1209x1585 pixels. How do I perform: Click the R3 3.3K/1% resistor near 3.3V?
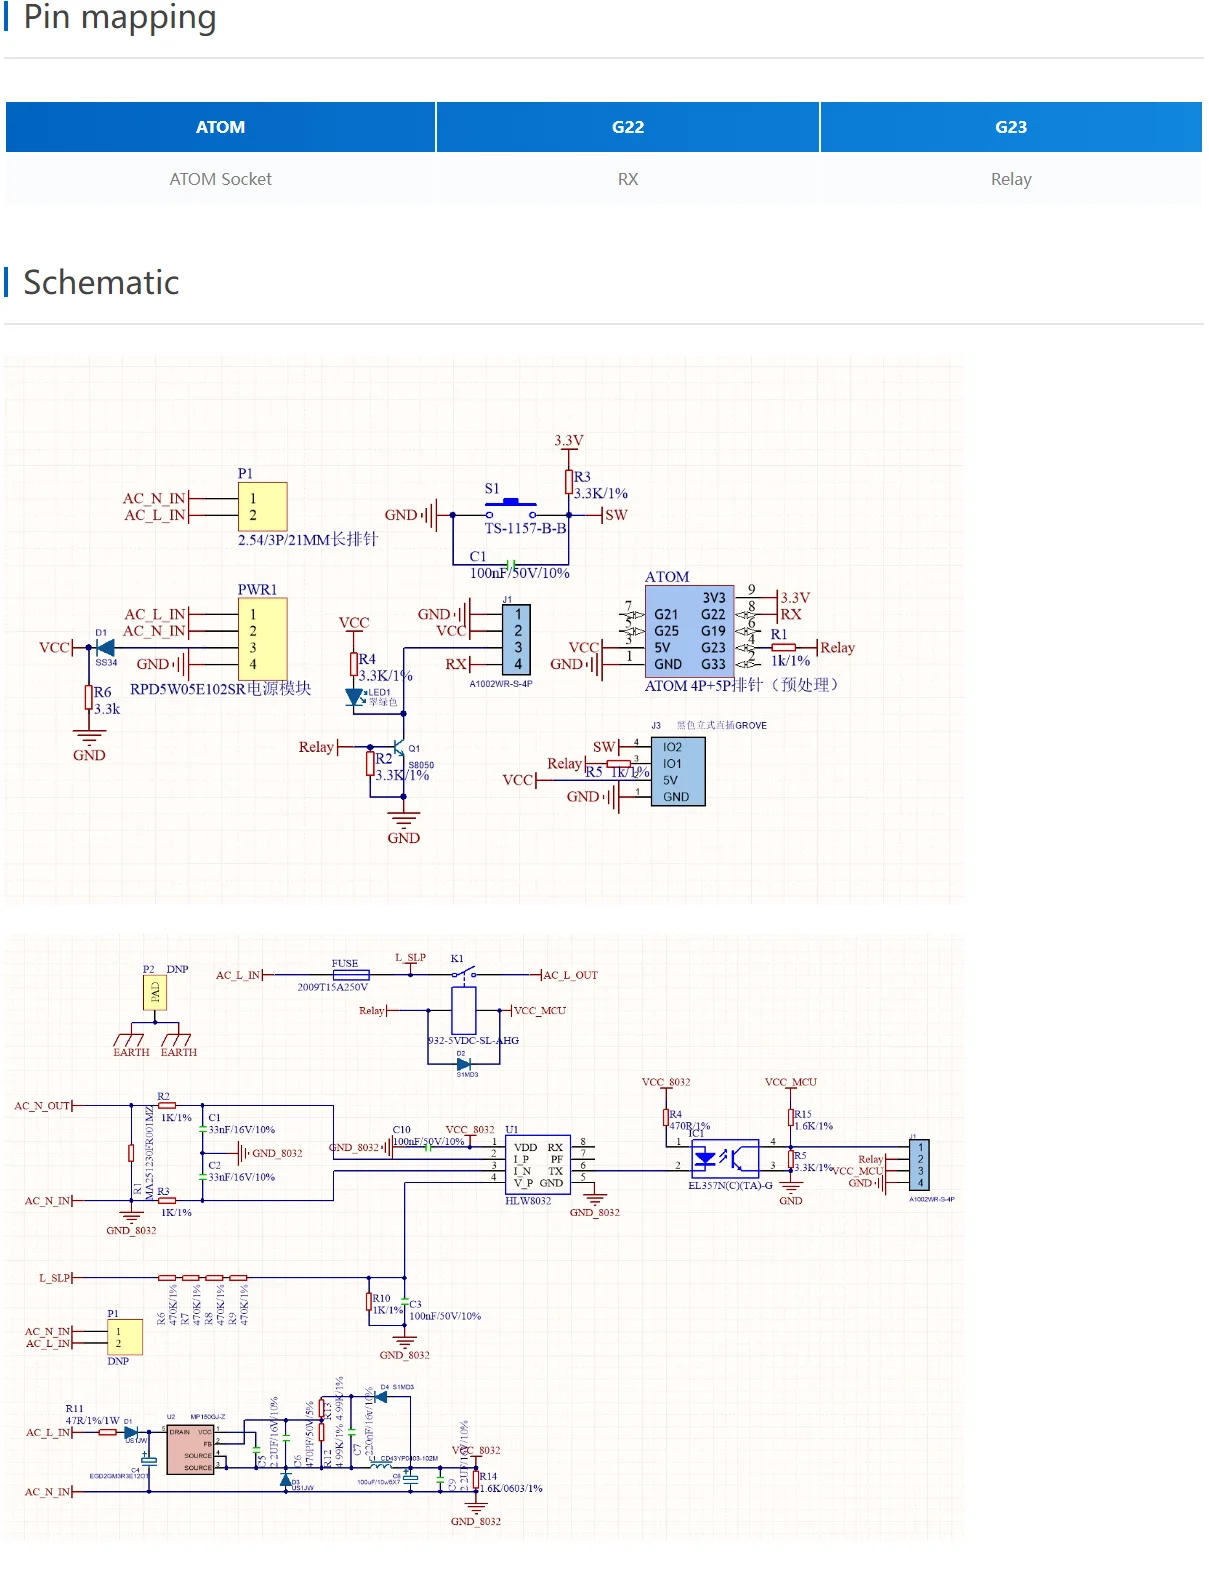pyautogui.click(x=569, y=482)
